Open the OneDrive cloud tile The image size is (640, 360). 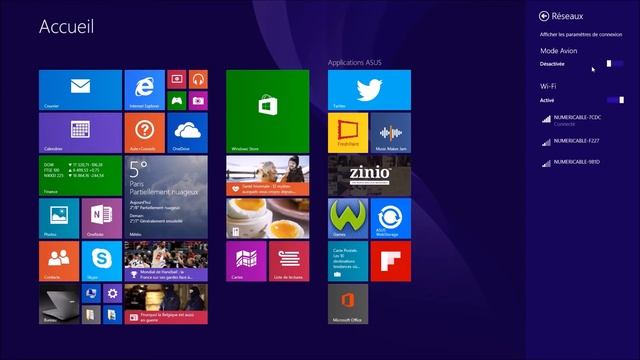coord(187,133)
